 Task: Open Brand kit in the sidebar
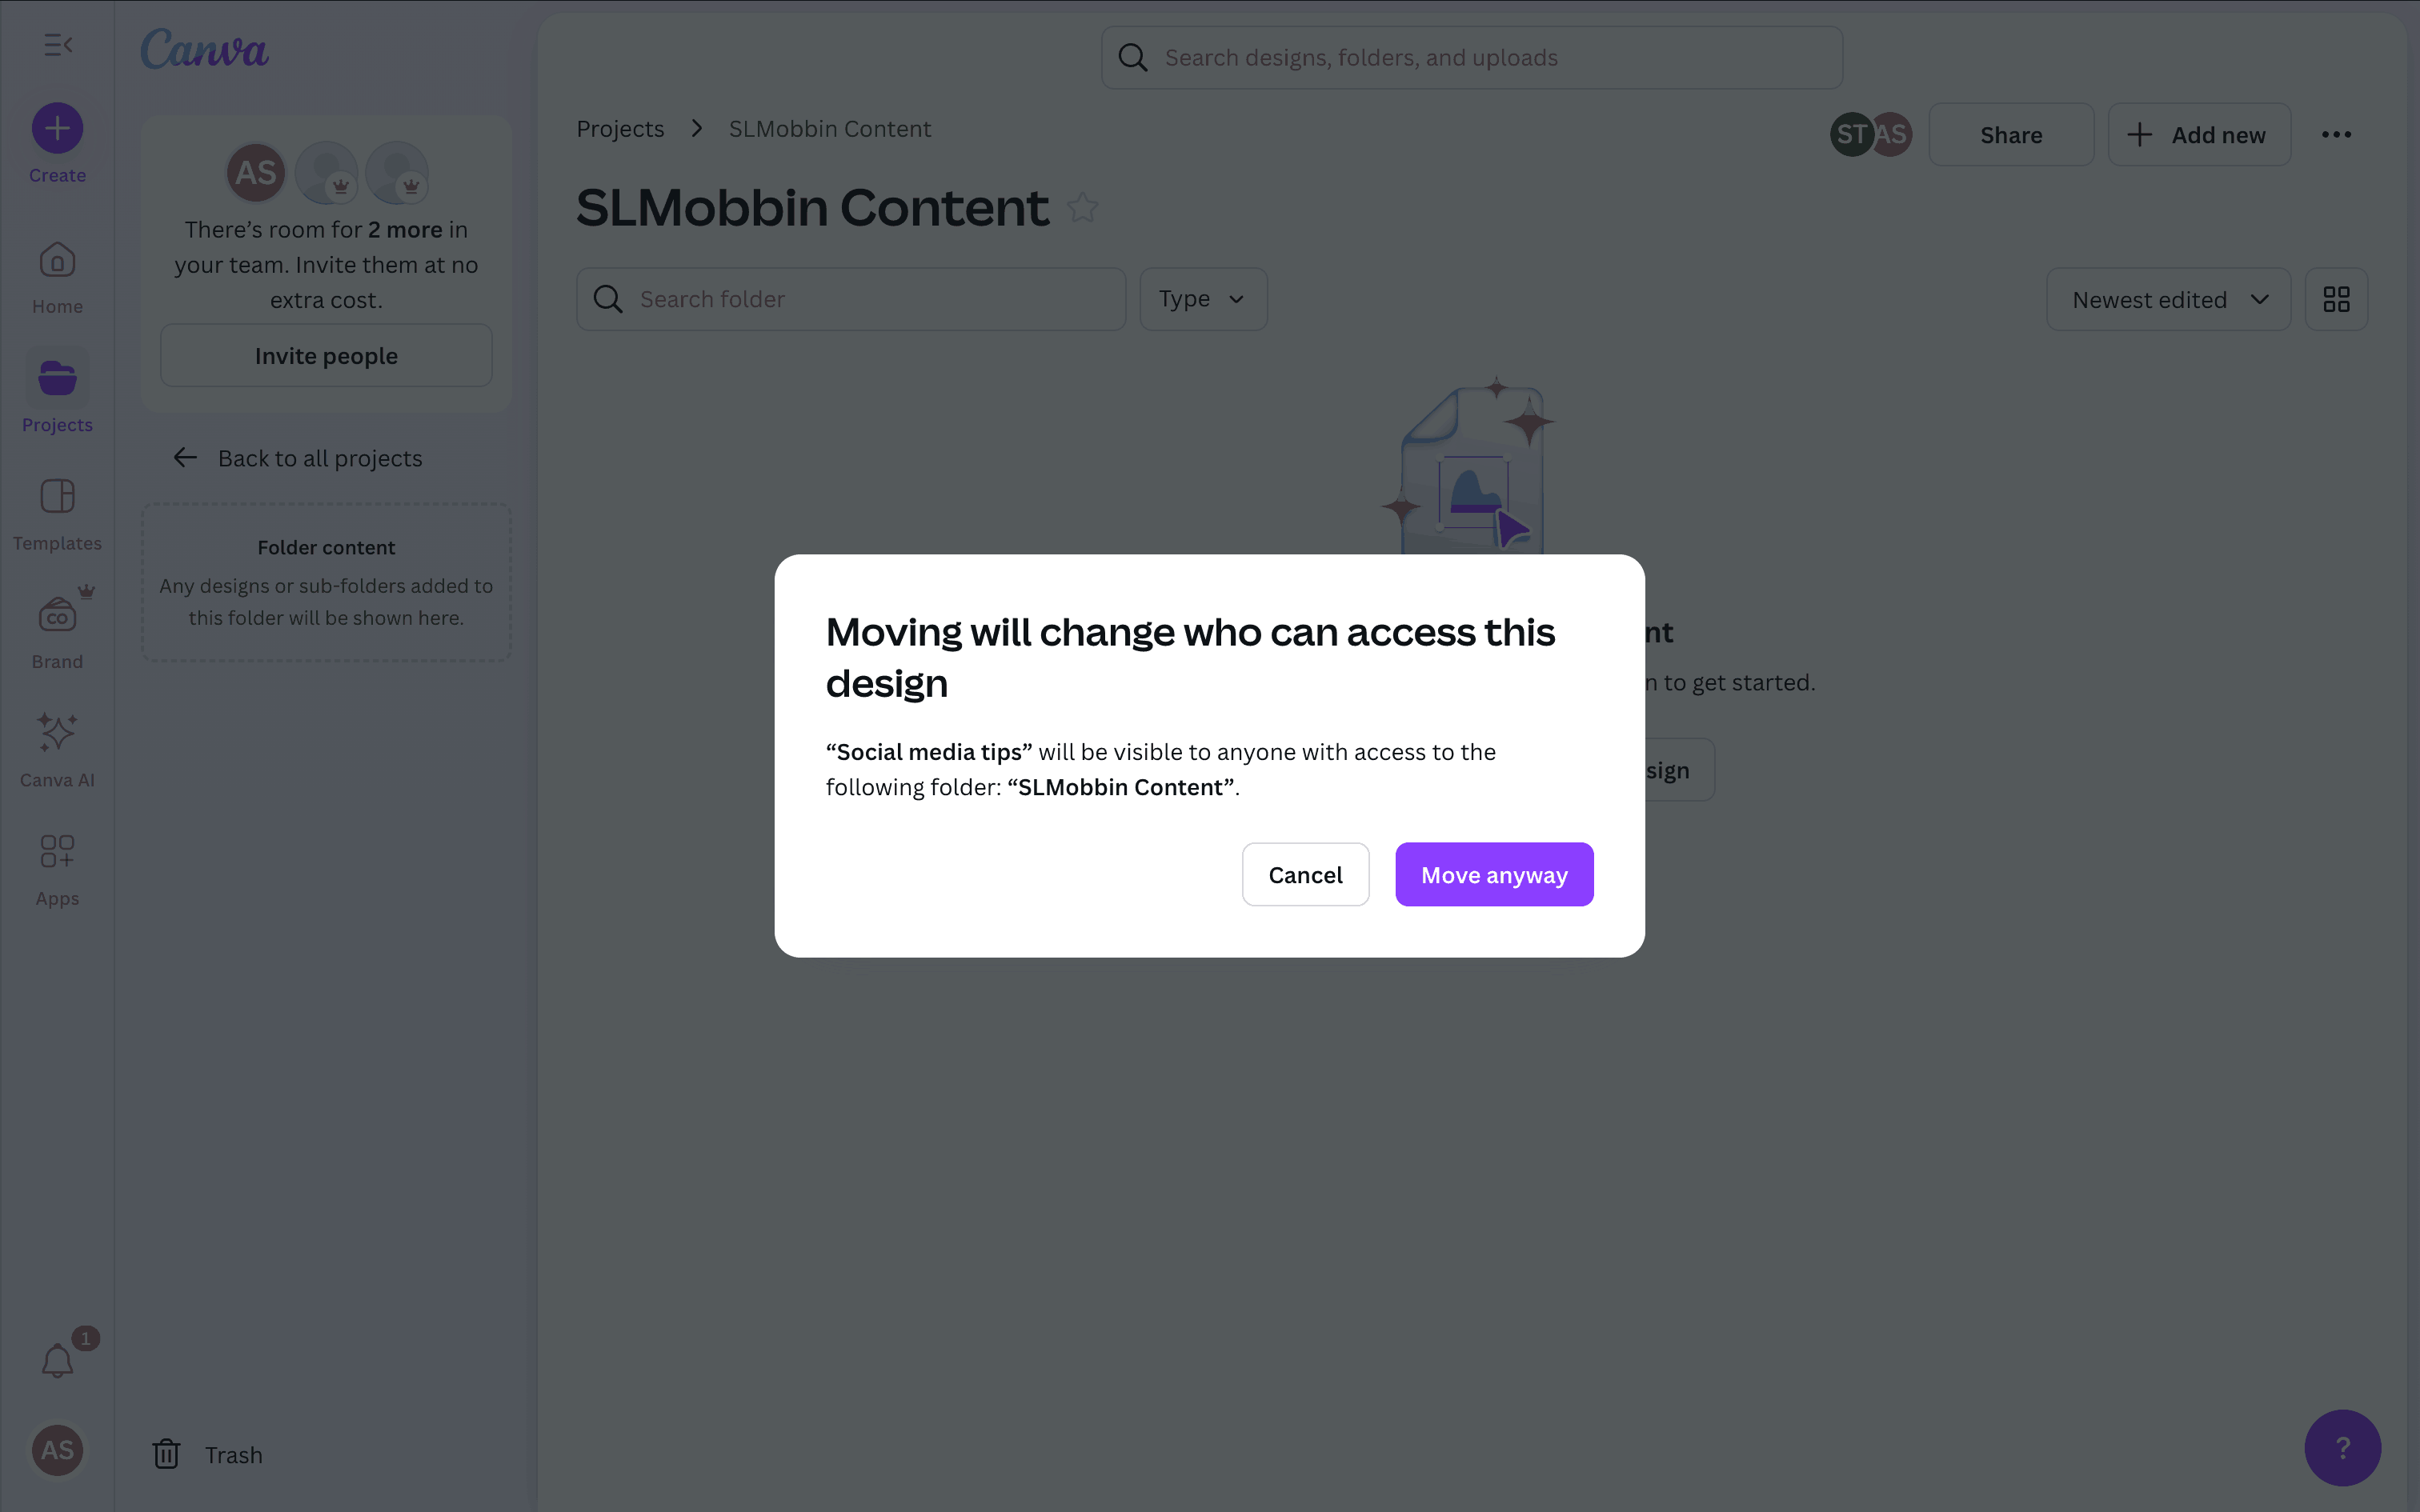tap(57, 616)
